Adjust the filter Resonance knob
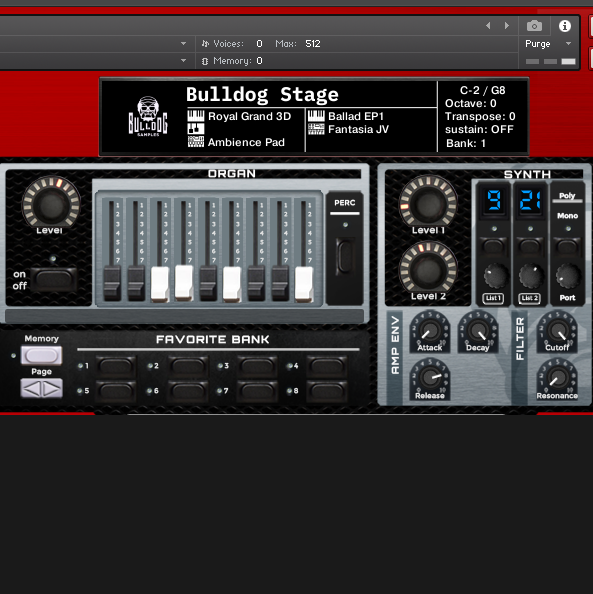The image size is (593, 594). pos(557,379)
